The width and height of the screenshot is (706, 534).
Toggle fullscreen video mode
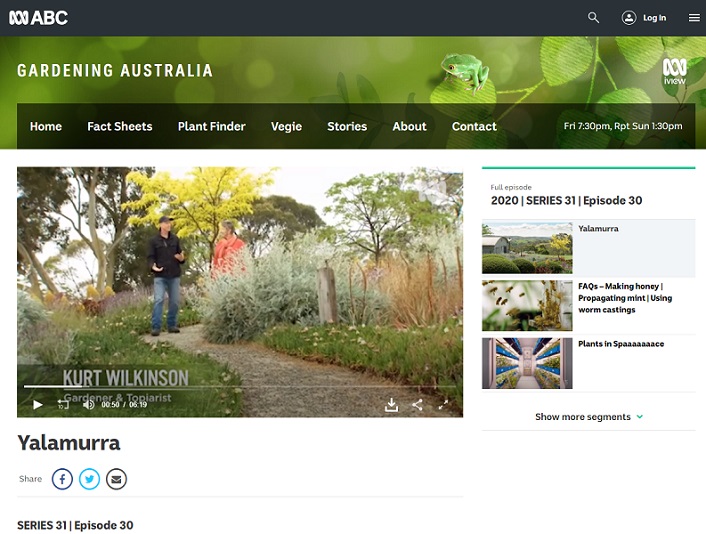(443, 404)
